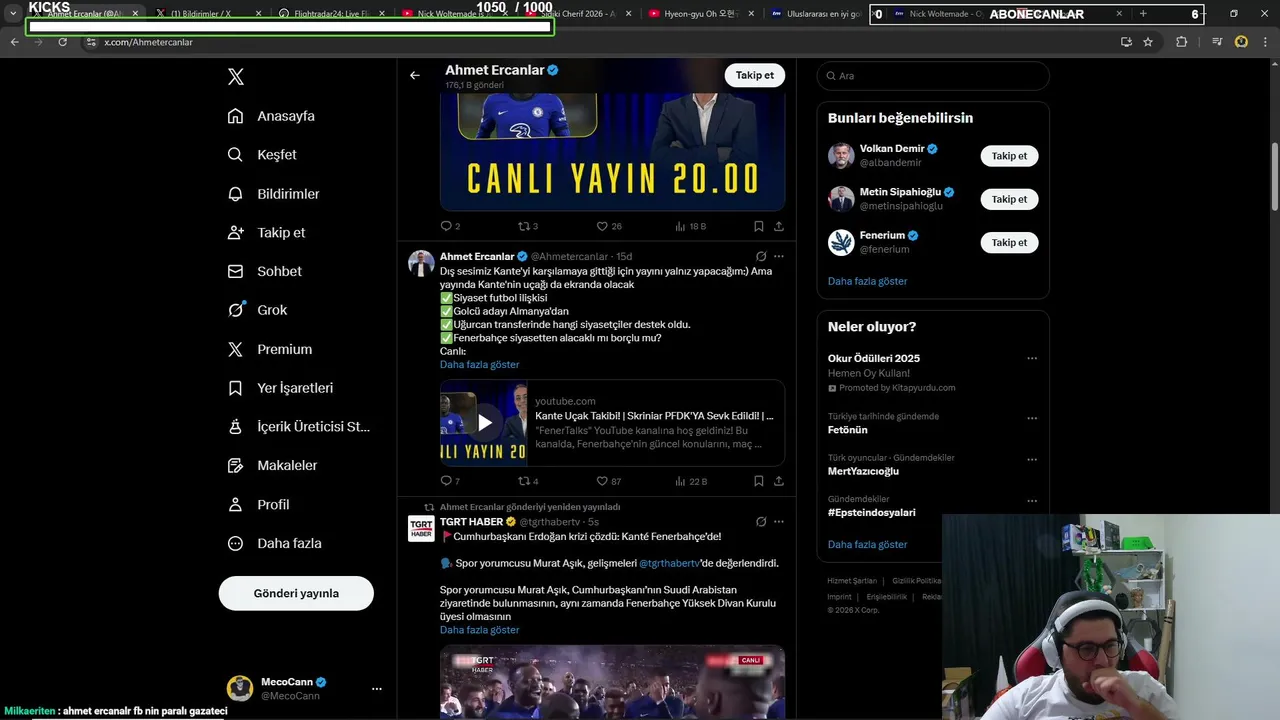Open MertYazıcıoğlu trending topic
The image size is (1280, 720).
863,471
